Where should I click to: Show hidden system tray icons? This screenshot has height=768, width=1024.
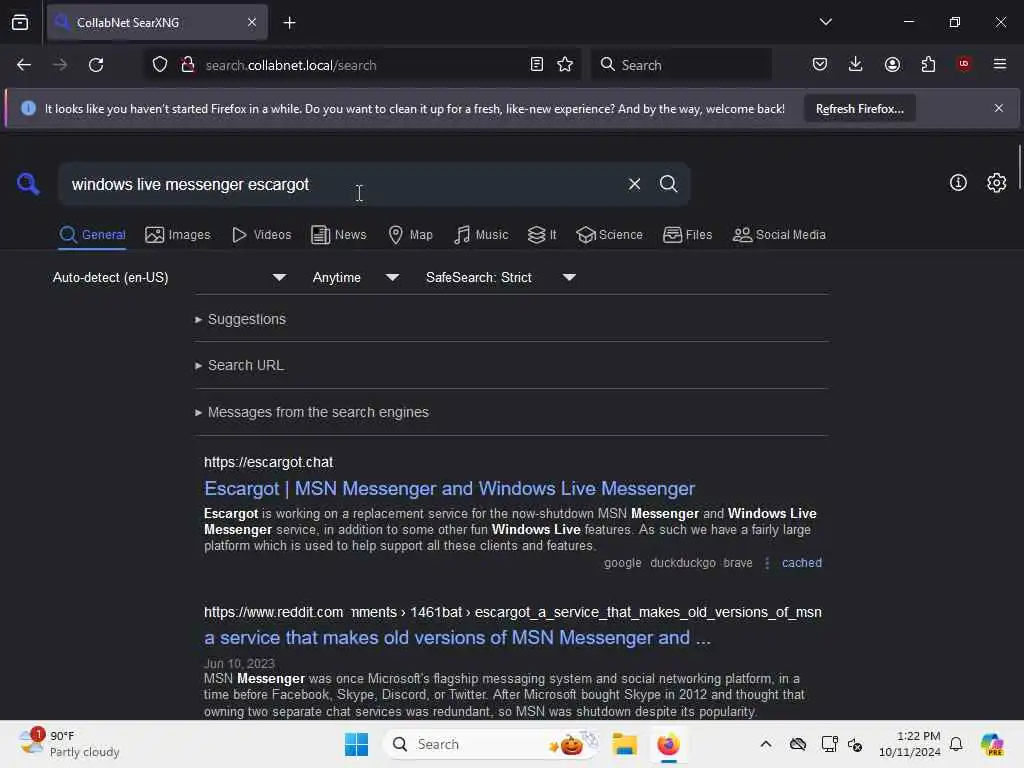click(x=766, y=744)
